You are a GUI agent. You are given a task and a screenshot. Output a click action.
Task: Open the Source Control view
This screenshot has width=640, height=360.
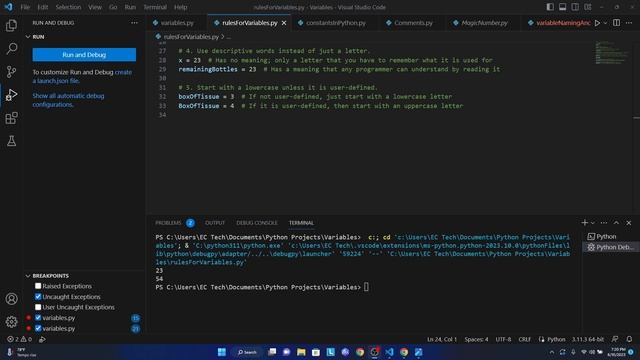11,72
